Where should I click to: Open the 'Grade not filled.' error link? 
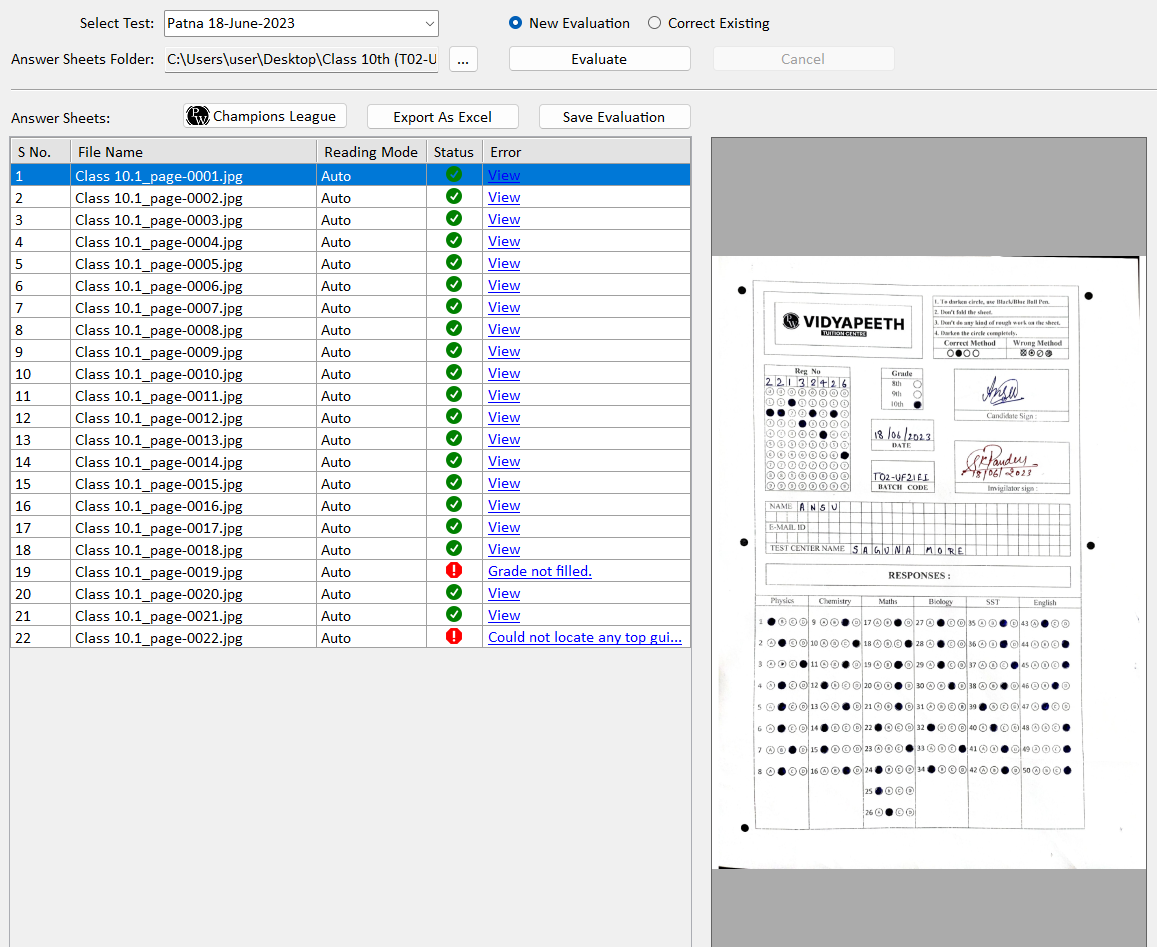click(x=540, y=571)
